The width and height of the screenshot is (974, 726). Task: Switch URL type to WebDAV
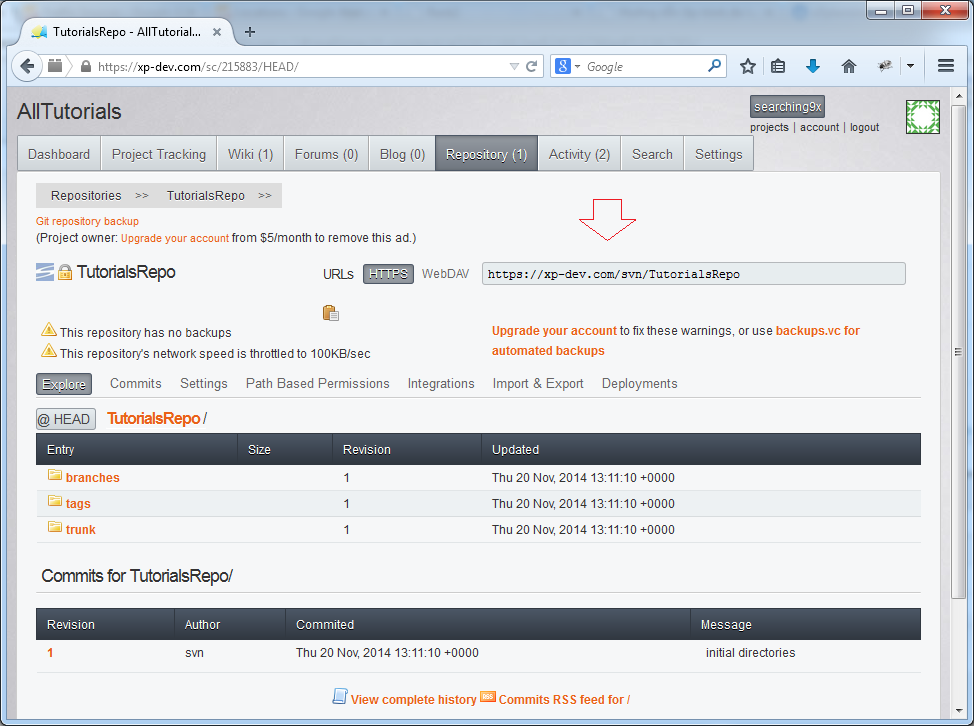445,274
